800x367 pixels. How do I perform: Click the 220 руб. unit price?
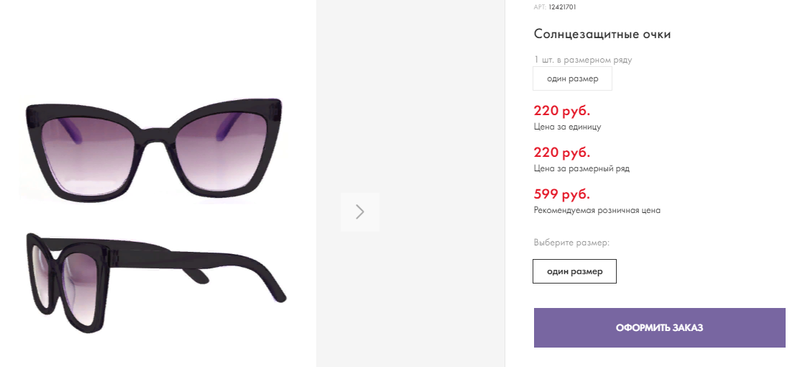[562, 111]
